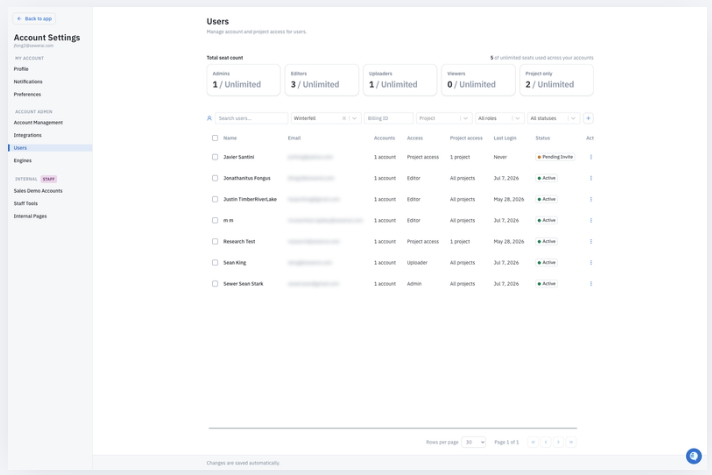The height and width of the screenshot is (475, 712).
Task: Clear the Winterfell account filter
Action: pyautogui.click(x=344, y=118)
